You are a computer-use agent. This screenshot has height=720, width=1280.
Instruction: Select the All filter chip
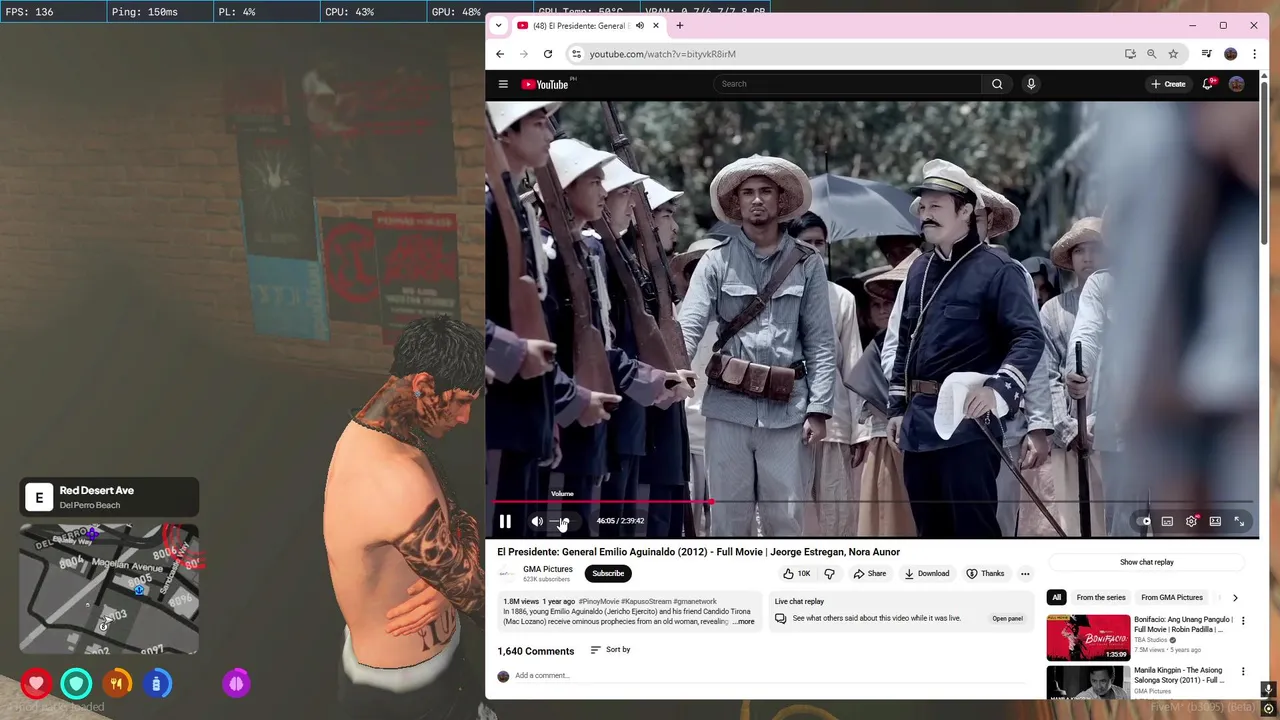click(x=1056, y=598)
